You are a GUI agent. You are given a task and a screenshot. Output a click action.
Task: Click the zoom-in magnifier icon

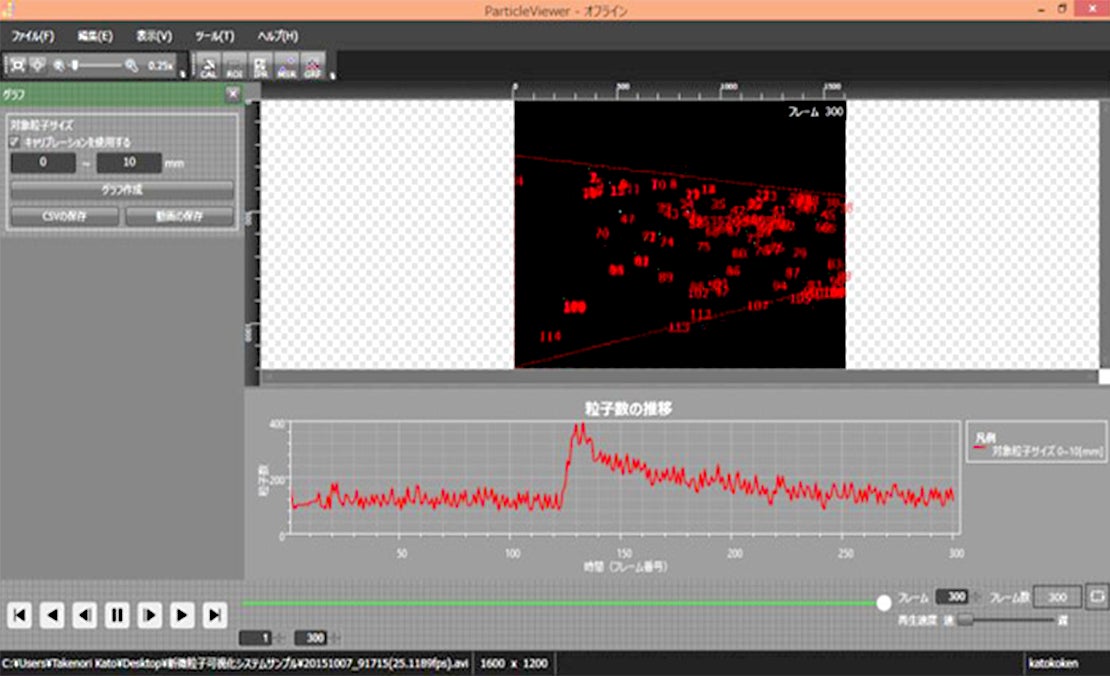click(131, 65)
